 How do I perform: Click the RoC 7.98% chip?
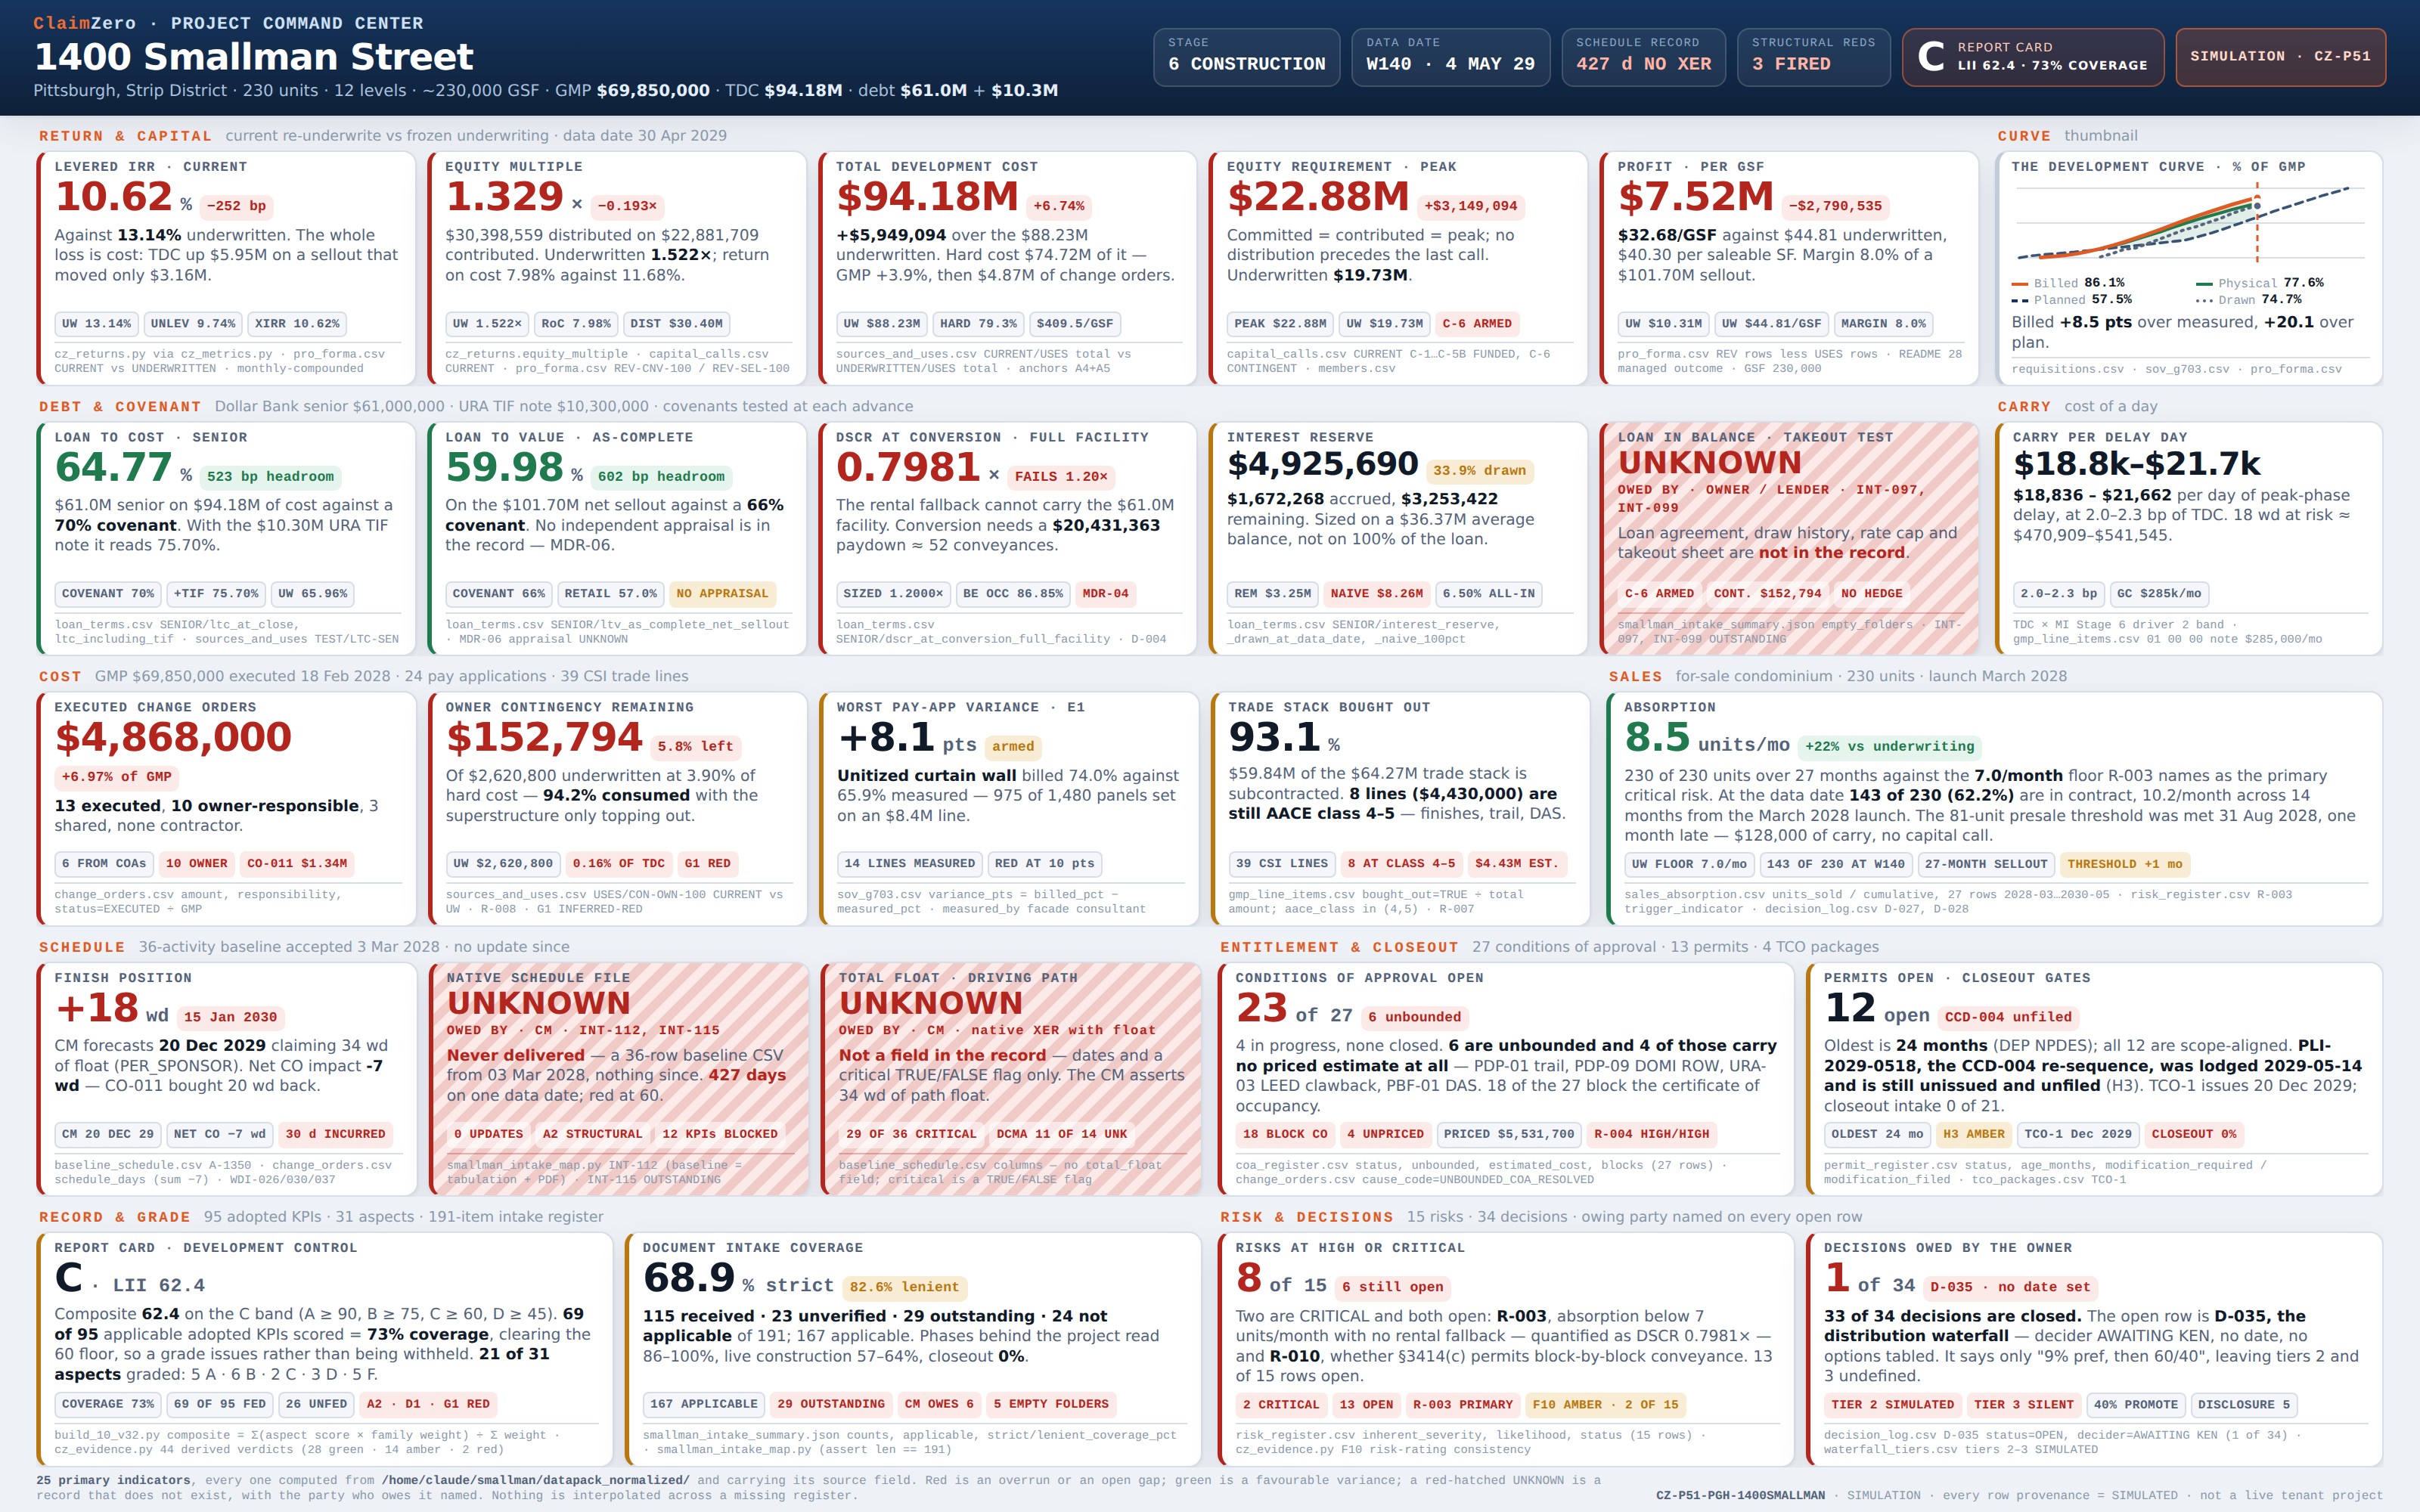click(x=576, y=324)
